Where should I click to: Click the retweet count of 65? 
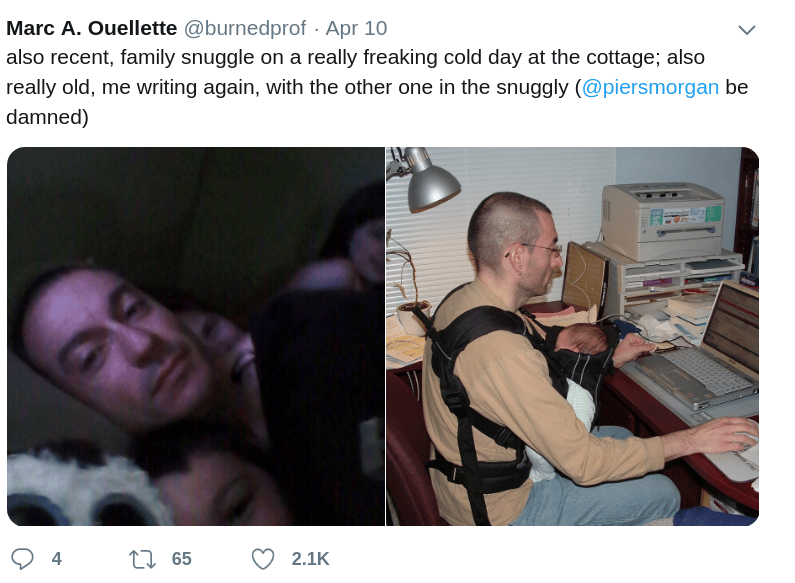point(182,559)
